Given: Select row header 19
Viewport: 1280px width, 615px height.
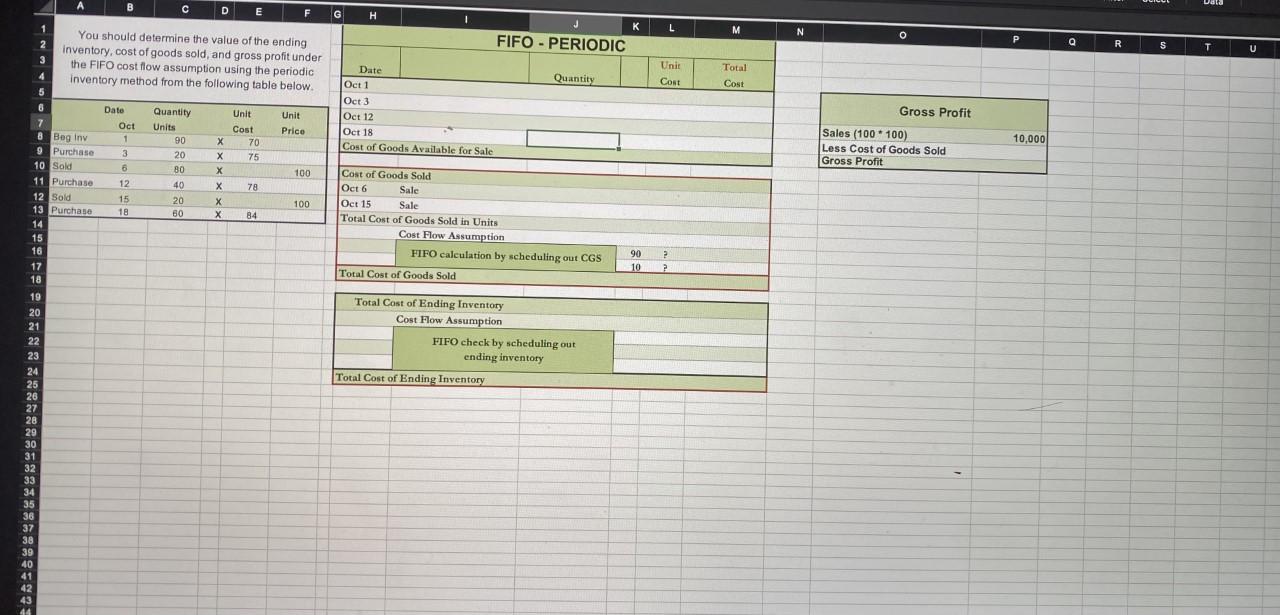Looking at the screenshot, I should (35, 297).
